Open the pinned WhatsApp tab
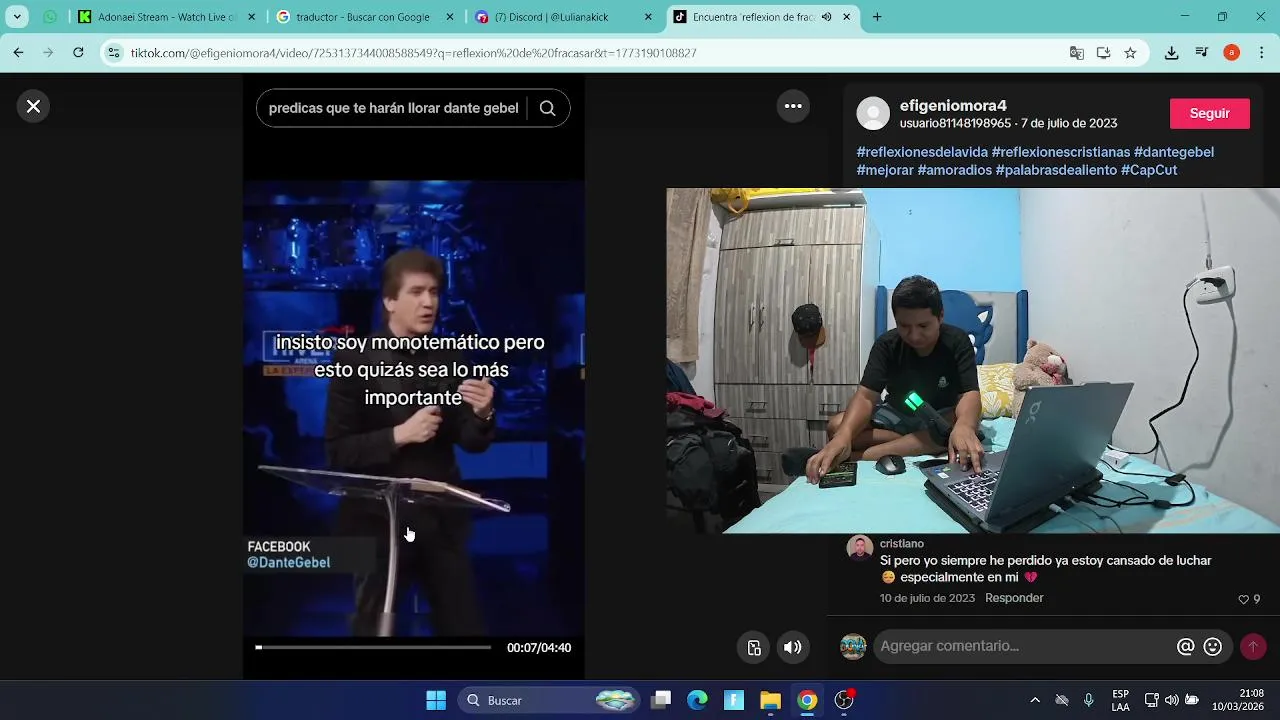Screen dimensions: 1280x720 50,17
